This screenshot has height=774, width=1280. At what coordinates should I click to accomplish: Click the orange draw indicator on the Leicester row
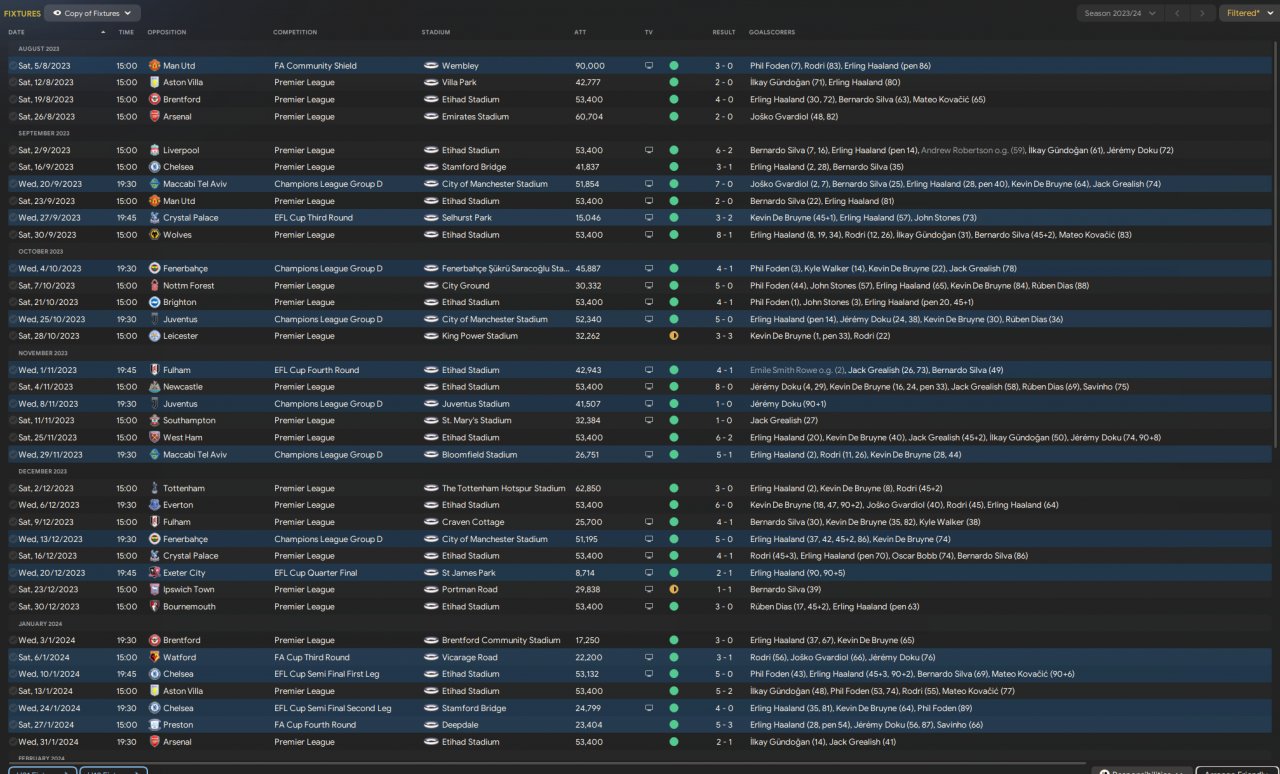(x=674, y=336)
